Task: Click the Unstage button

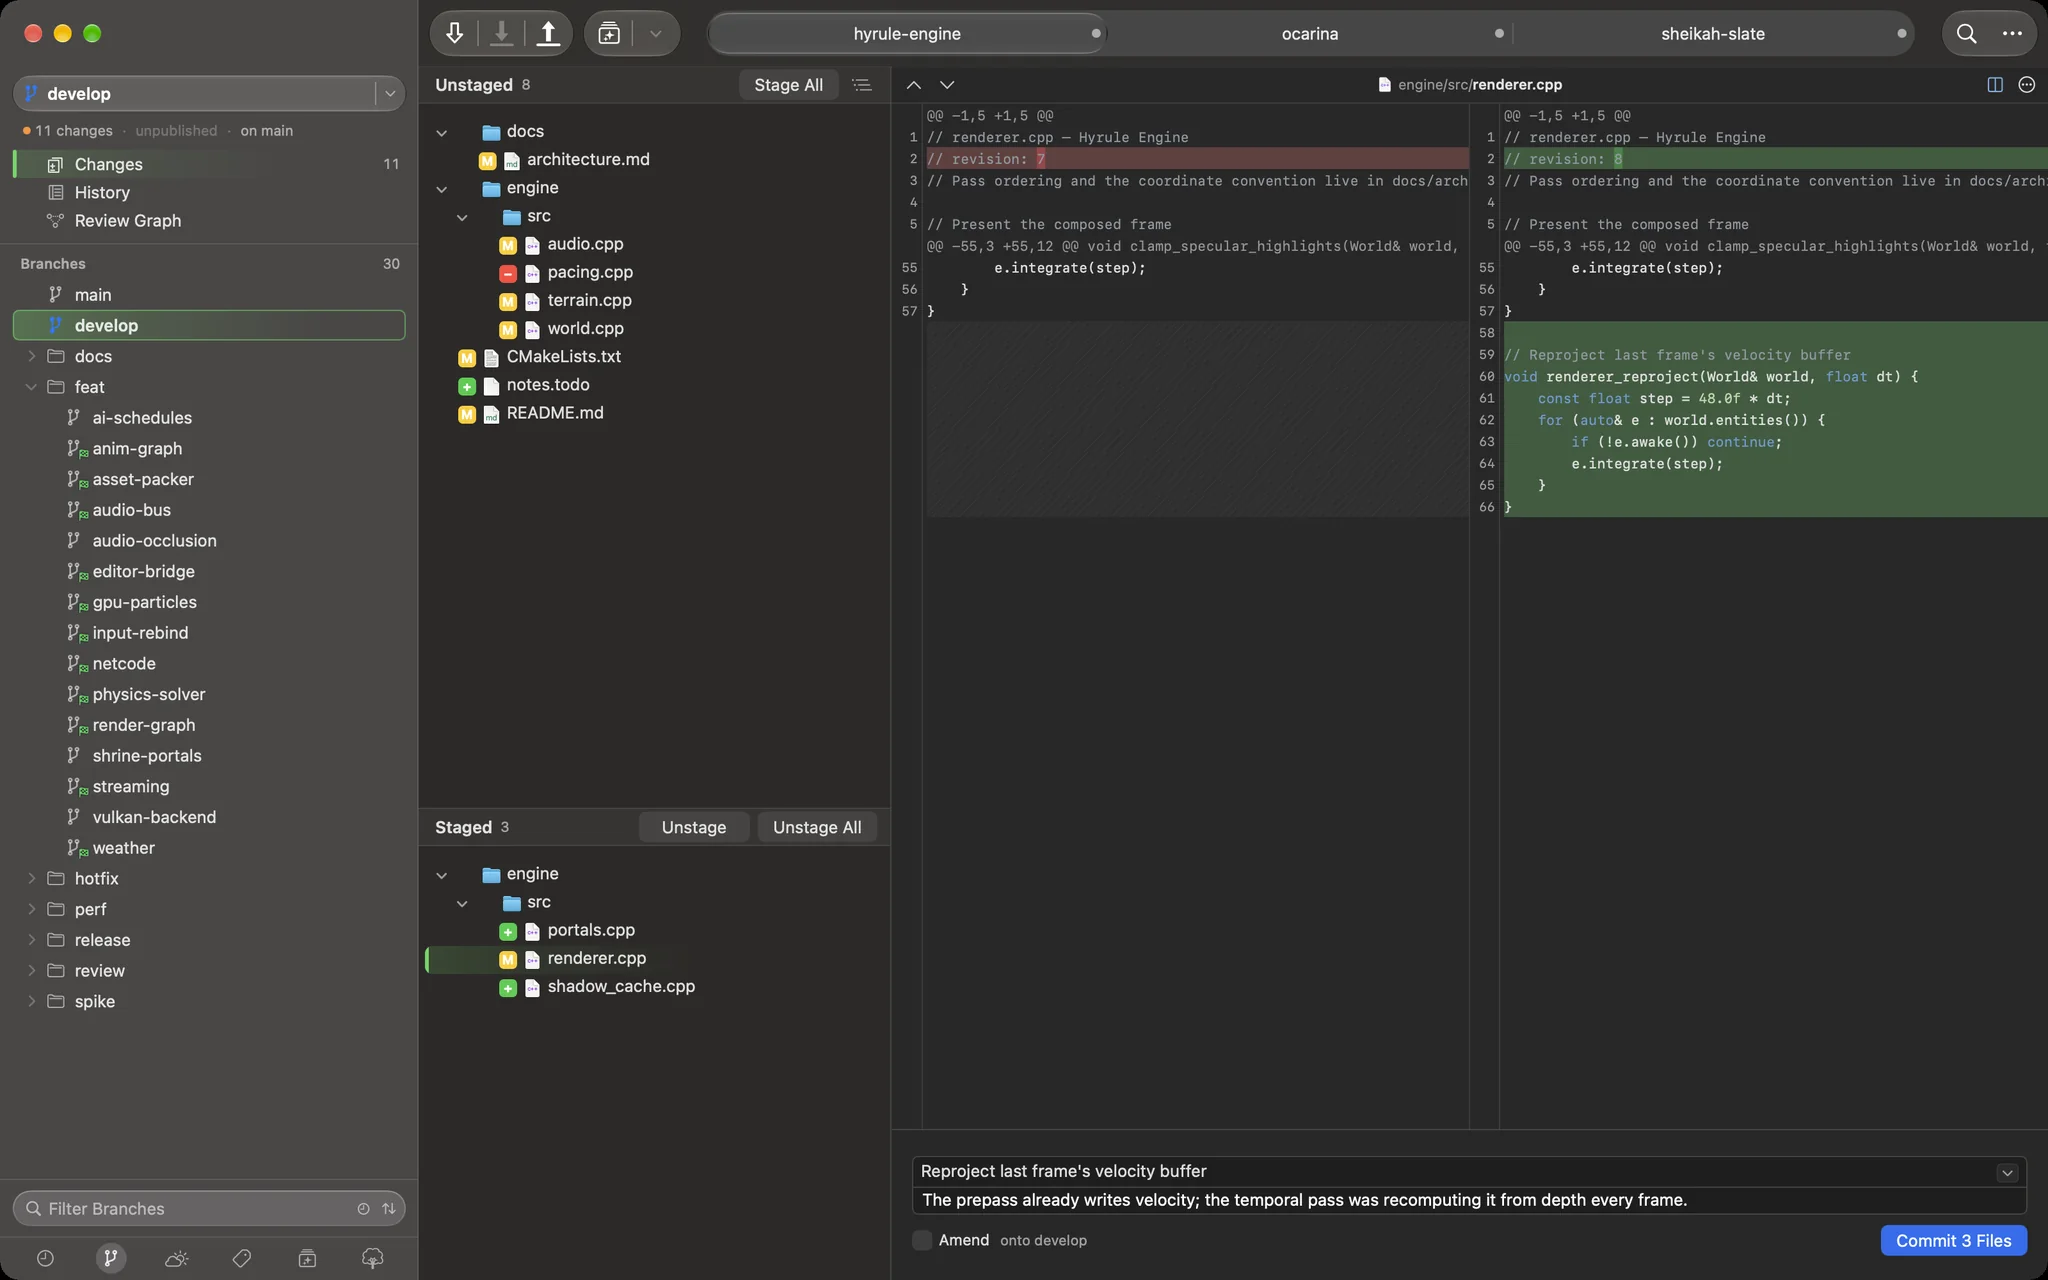Action: 693,827
